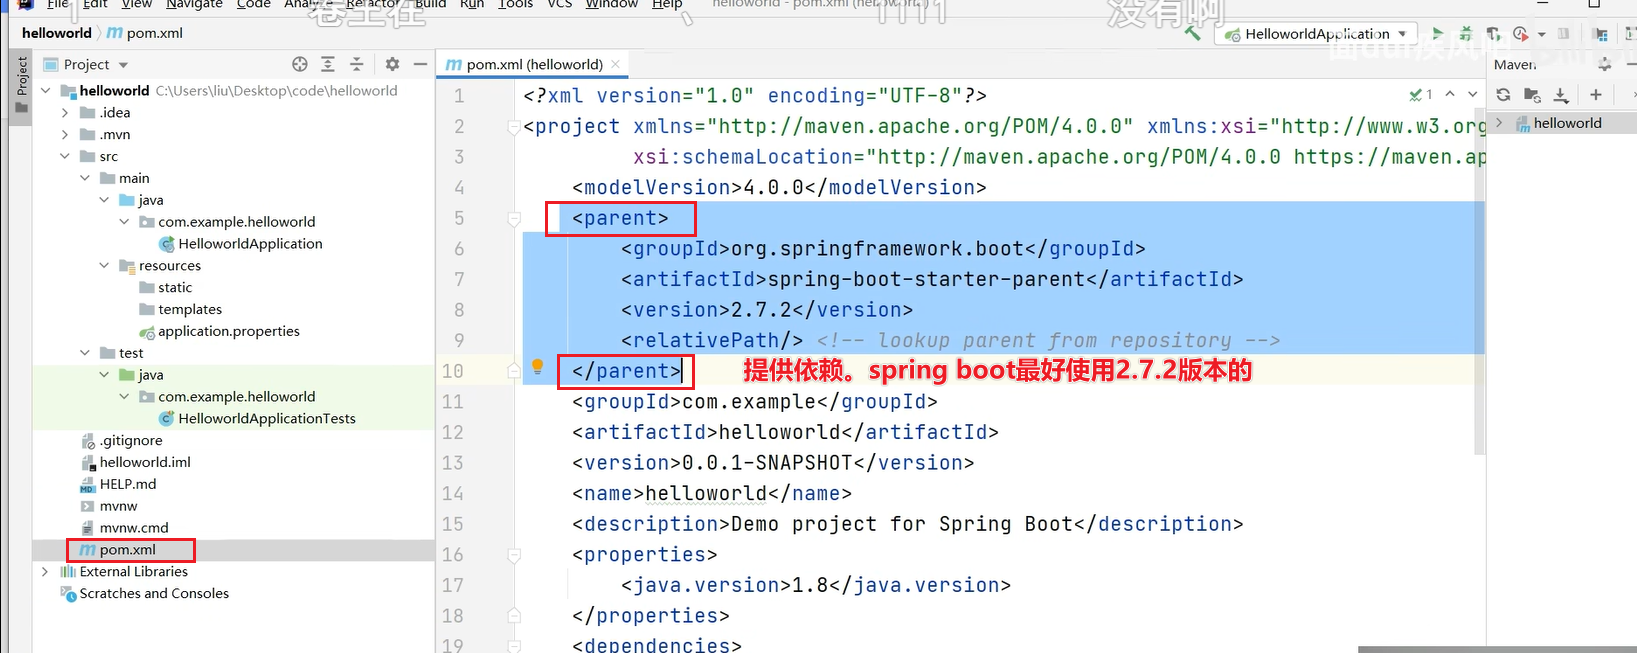Add a Maven project with the plus icon
This screenshot has width=1637, height=653.
tap(1595, 95)
